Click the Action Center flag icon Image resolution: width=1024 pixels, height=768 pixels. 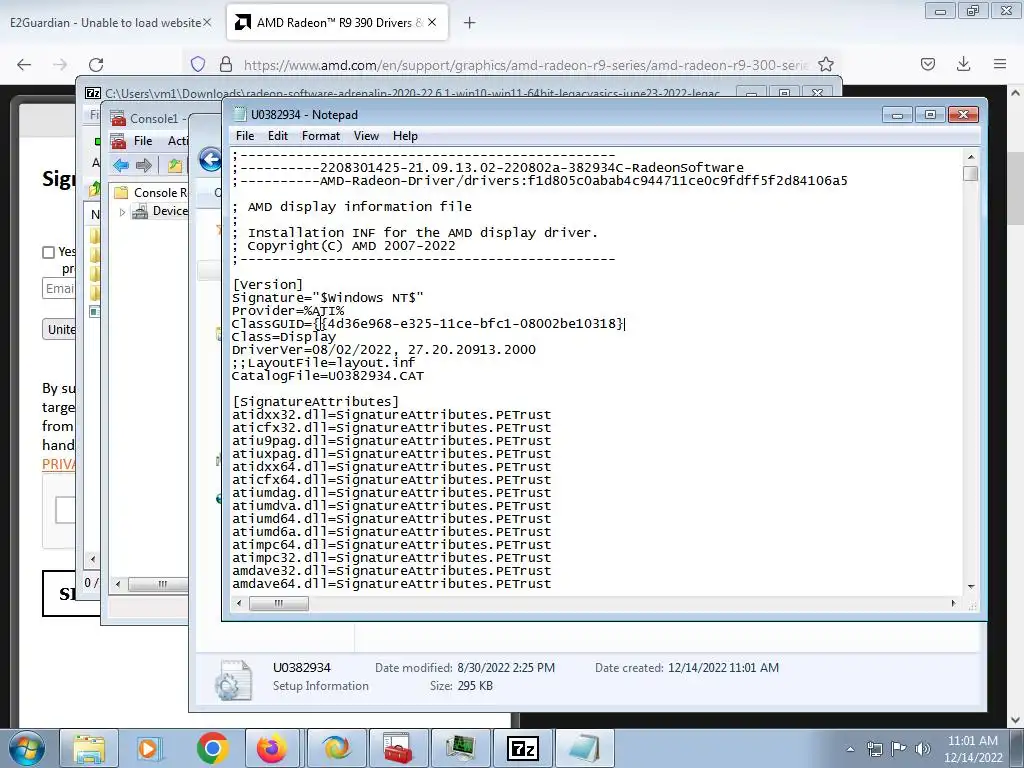pos(899,749)
